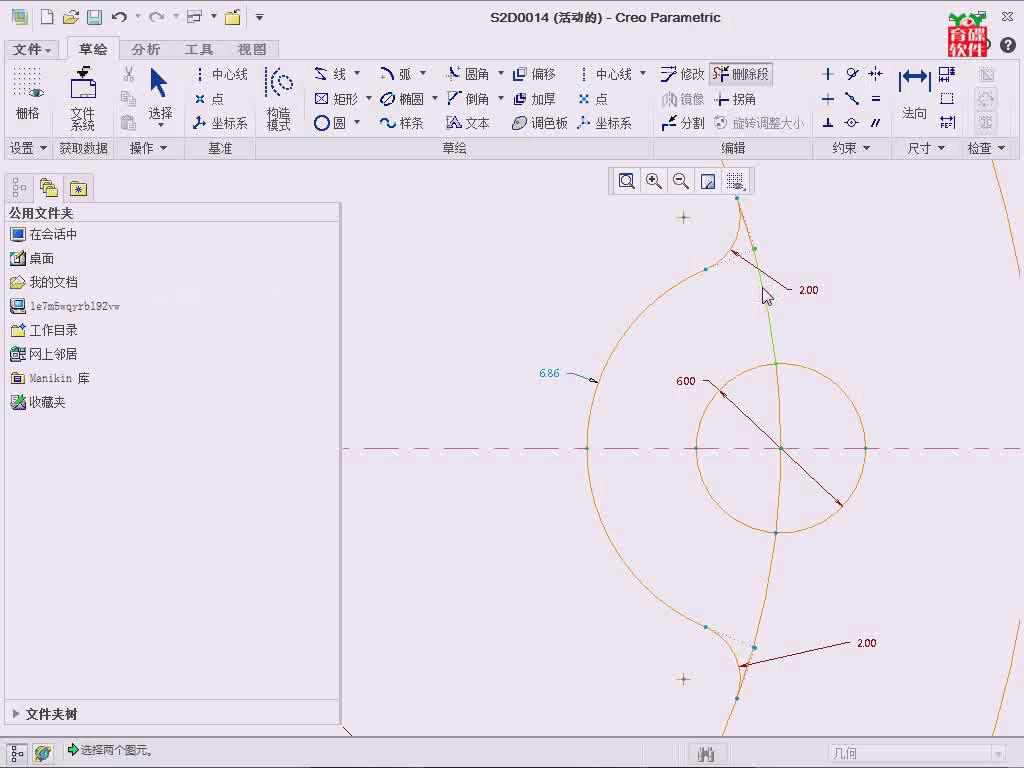Click the 分割 divide tool
This screenshot has width=1024, height=768.
point(682,123)
